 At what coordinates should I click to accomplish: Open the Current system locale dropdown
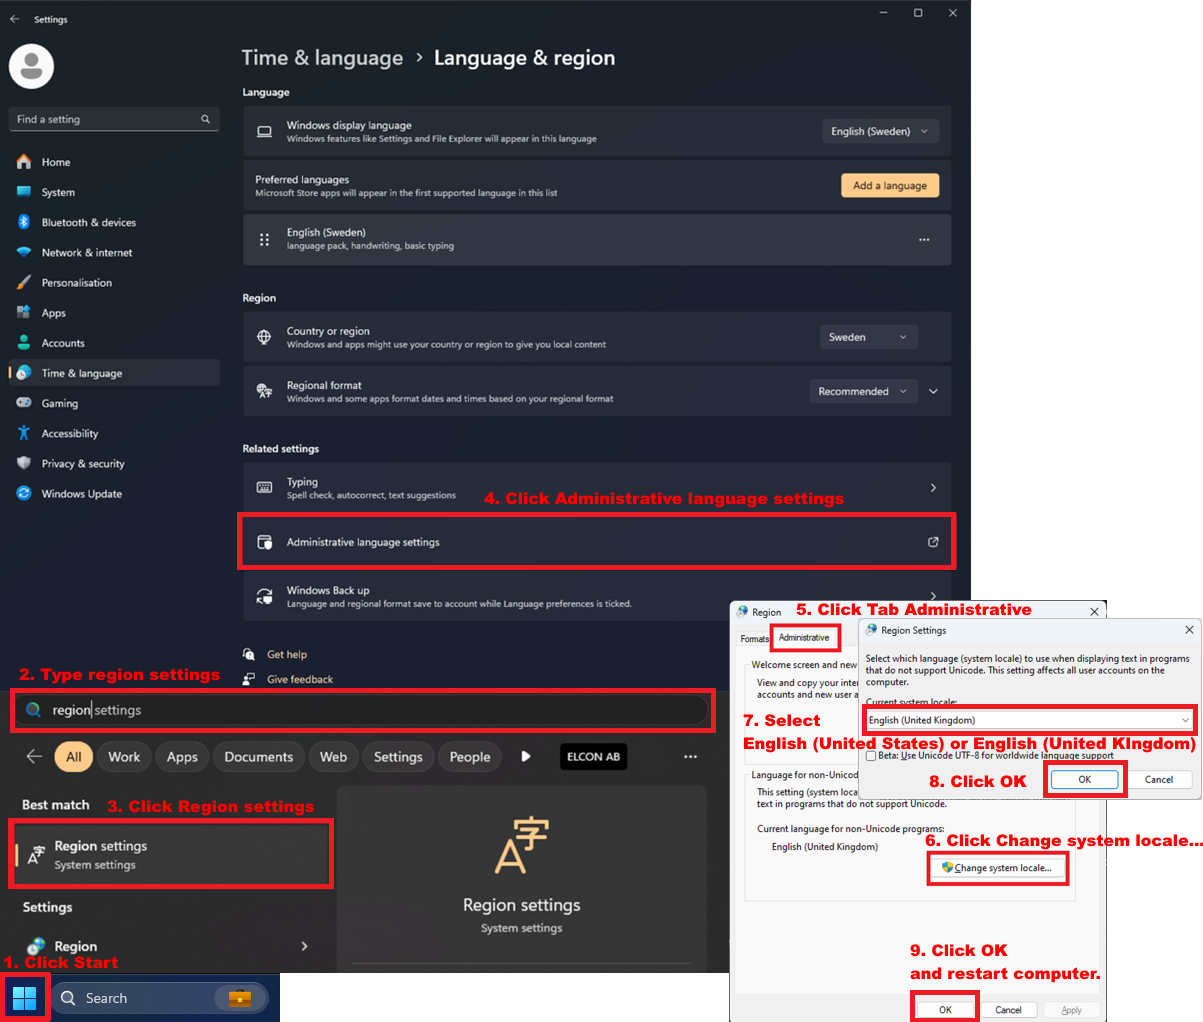(x=1030, y=720)
